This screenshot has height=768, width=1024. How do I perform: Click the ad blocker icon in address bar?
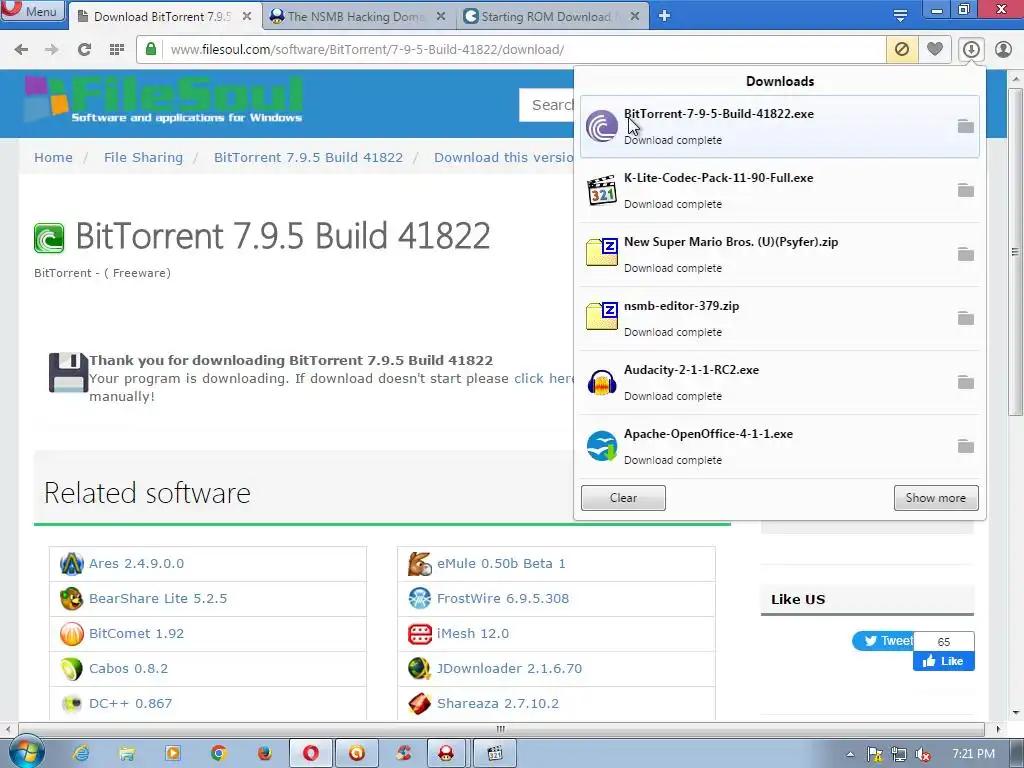click(902, 49)
